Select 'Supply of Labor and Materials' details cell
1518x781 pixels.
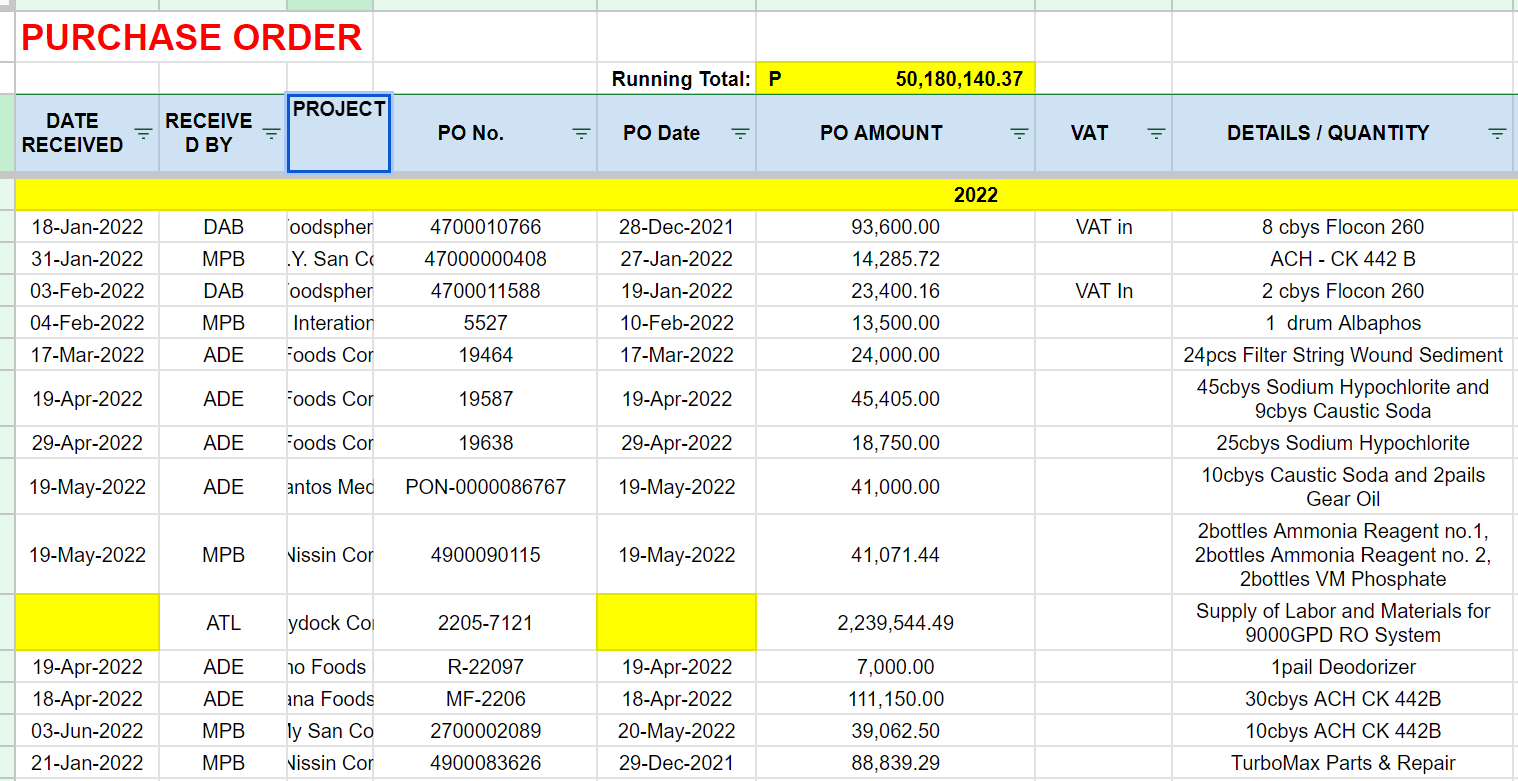pyautogui.click(x=1343, y=623)
